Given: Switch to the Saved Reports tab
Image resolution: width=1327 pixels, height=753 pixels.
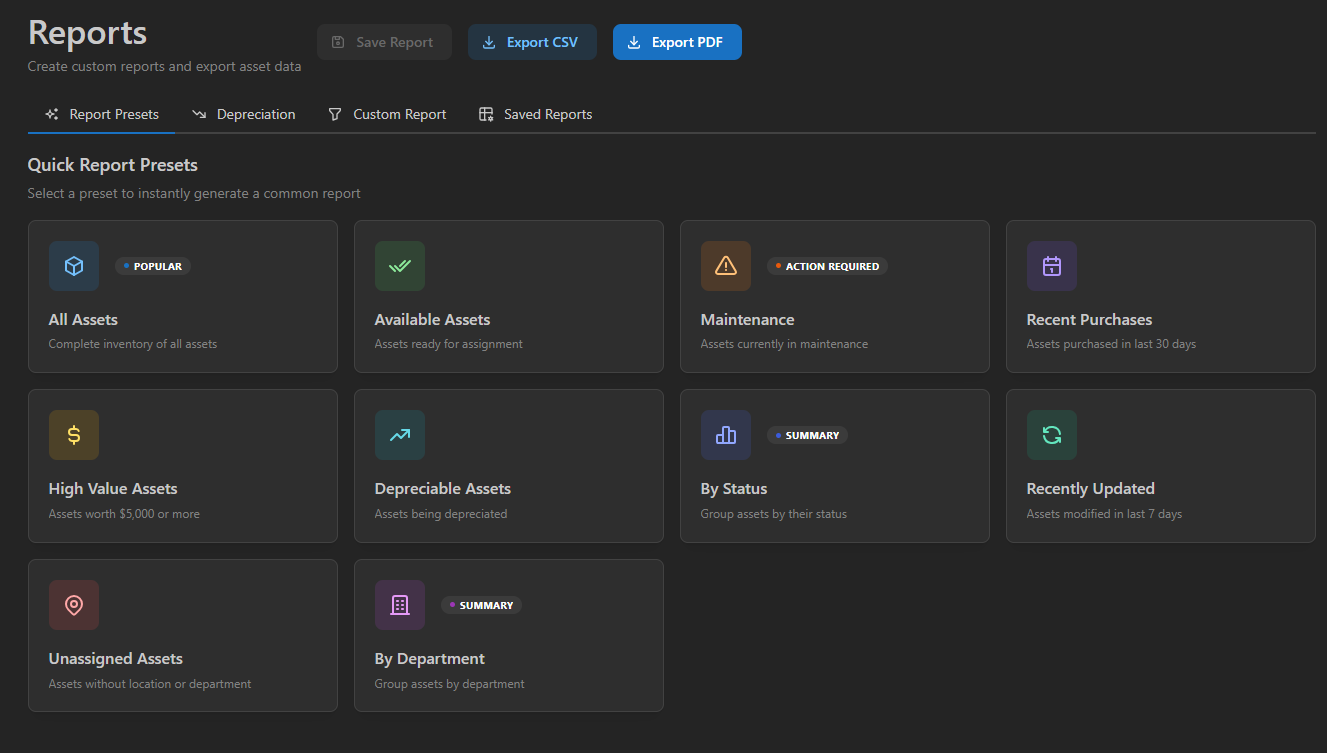Looking at the screenshot, I should pos(535,114).
